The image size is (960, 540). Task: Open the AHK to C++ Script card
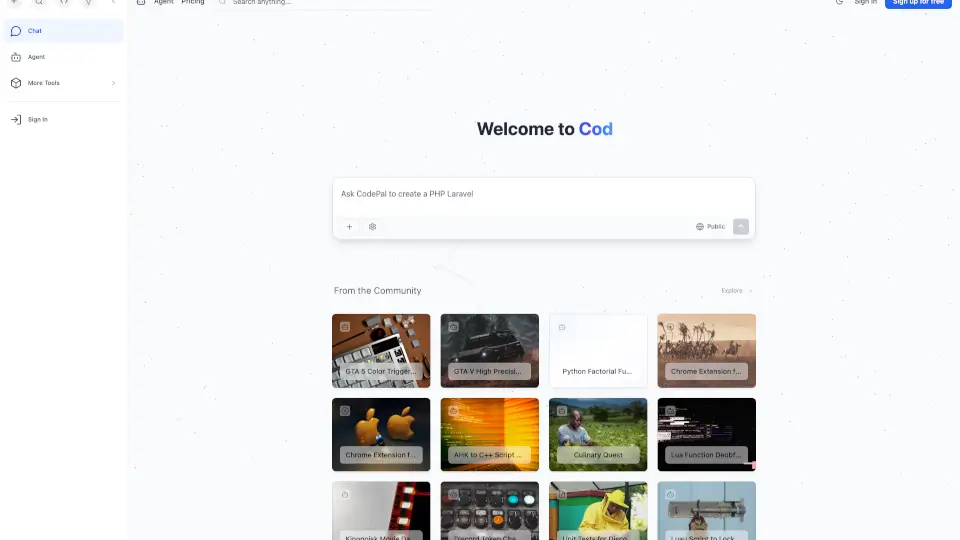tap(489, 434)
